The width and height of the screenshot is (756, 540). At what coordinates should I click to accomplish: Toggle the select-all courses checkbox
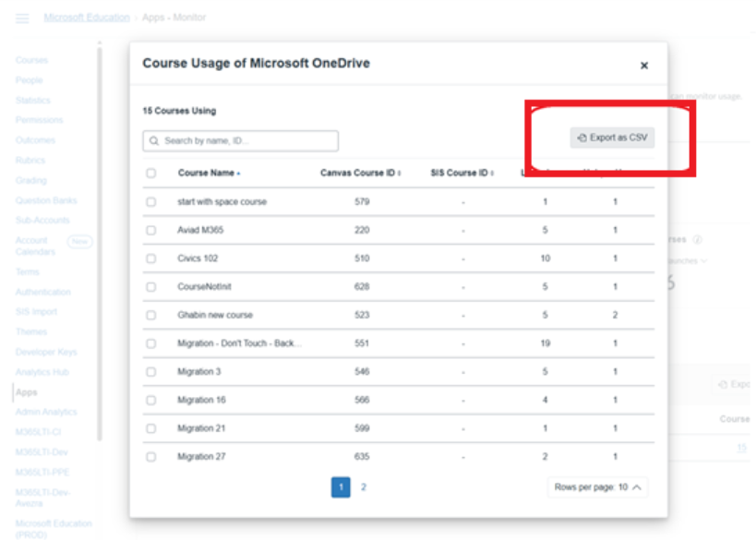click(151, 173)
